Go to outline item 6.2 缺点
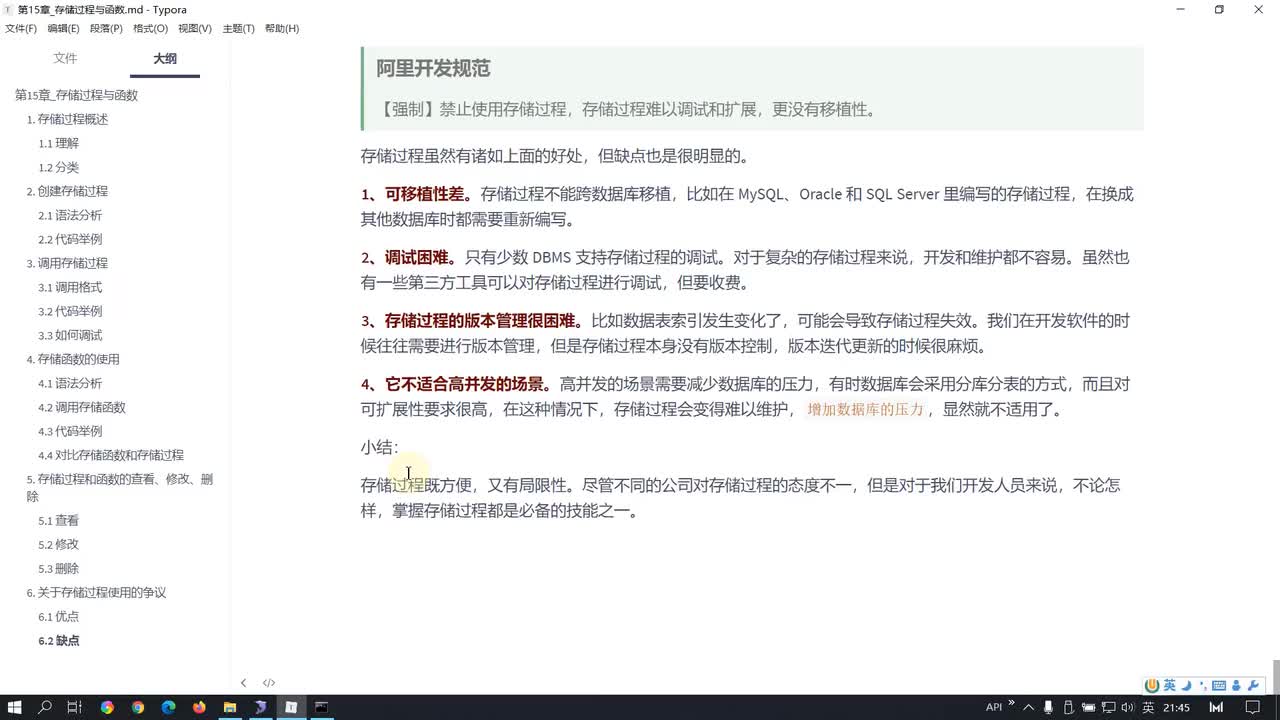 point(58,640)
